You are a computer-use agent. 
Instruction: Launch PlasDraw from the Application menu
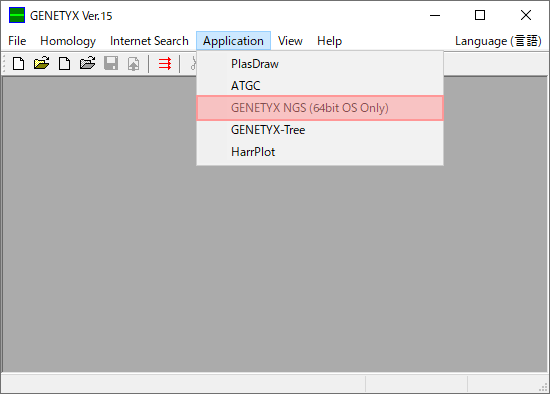[x=320, y=64]
